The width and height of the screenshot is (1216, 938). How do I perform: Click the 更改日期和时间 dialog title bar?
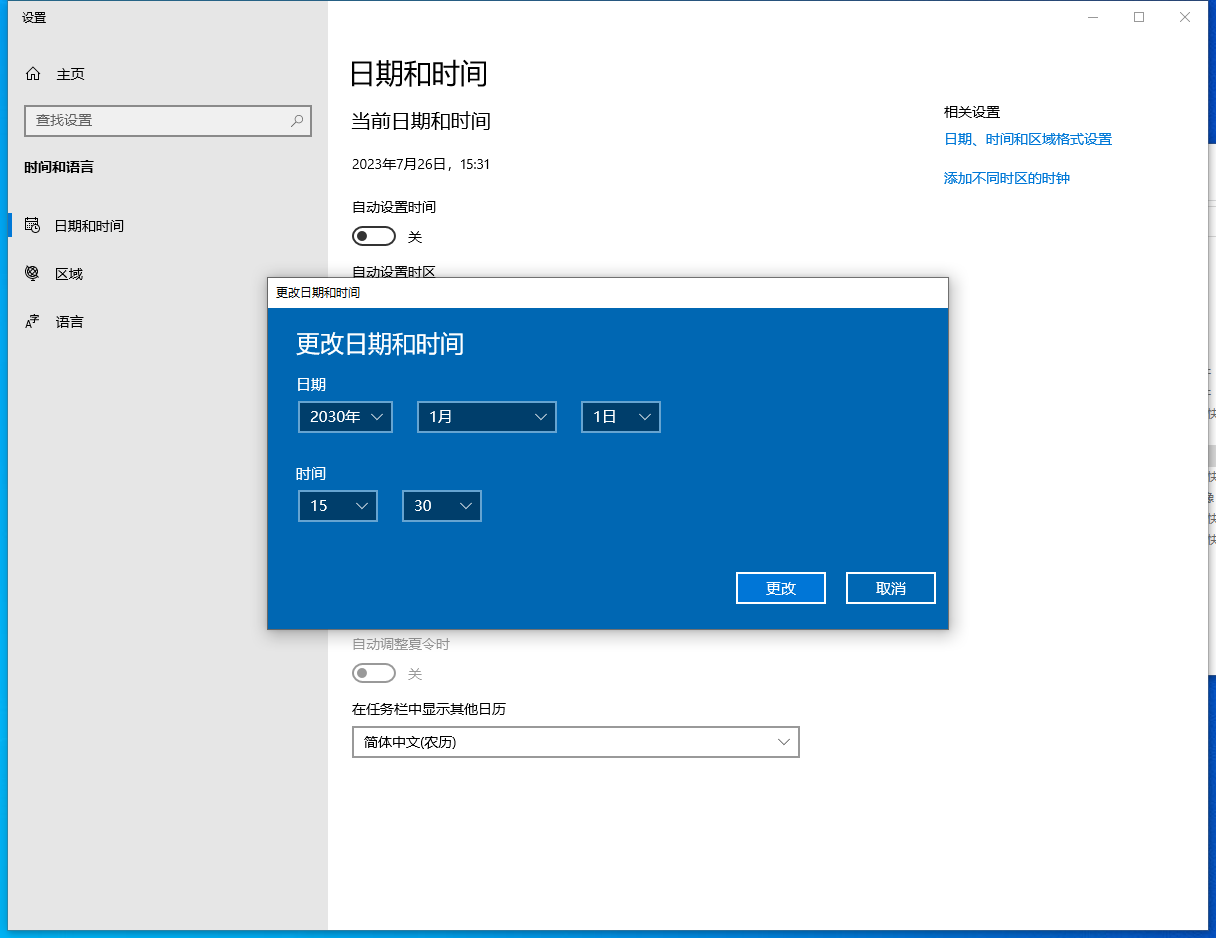[x=608, y=293]
